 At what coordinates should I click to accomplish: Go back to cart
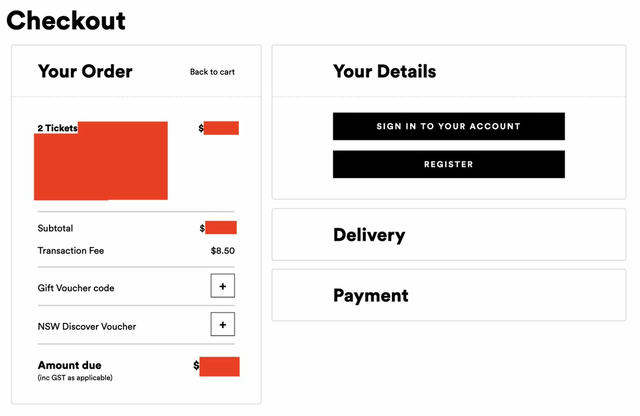tap(212, 72)
